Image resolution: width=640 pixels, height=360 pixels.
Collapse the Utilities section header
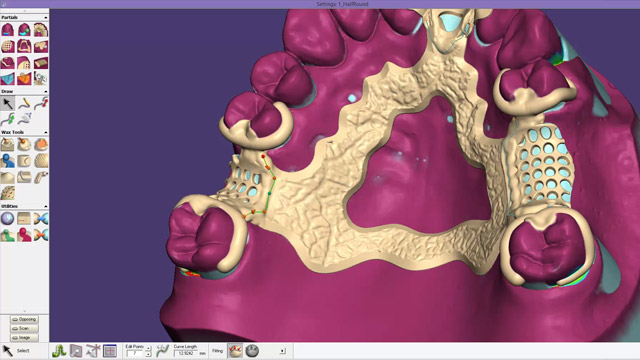tap(46, 206)
